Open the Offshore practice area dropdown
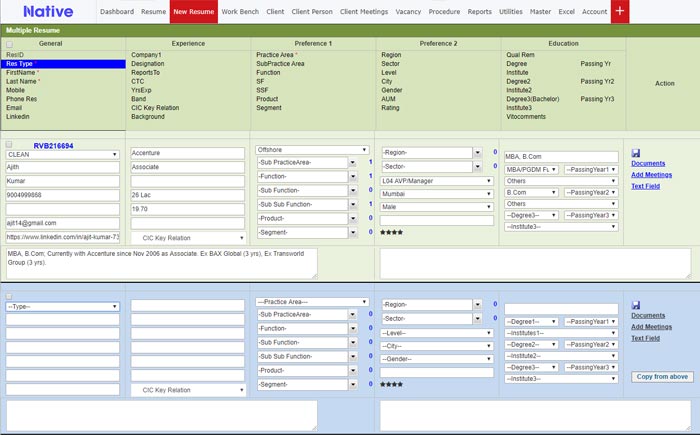The width and height of the screenshot is (700, 435). (312, 150)
